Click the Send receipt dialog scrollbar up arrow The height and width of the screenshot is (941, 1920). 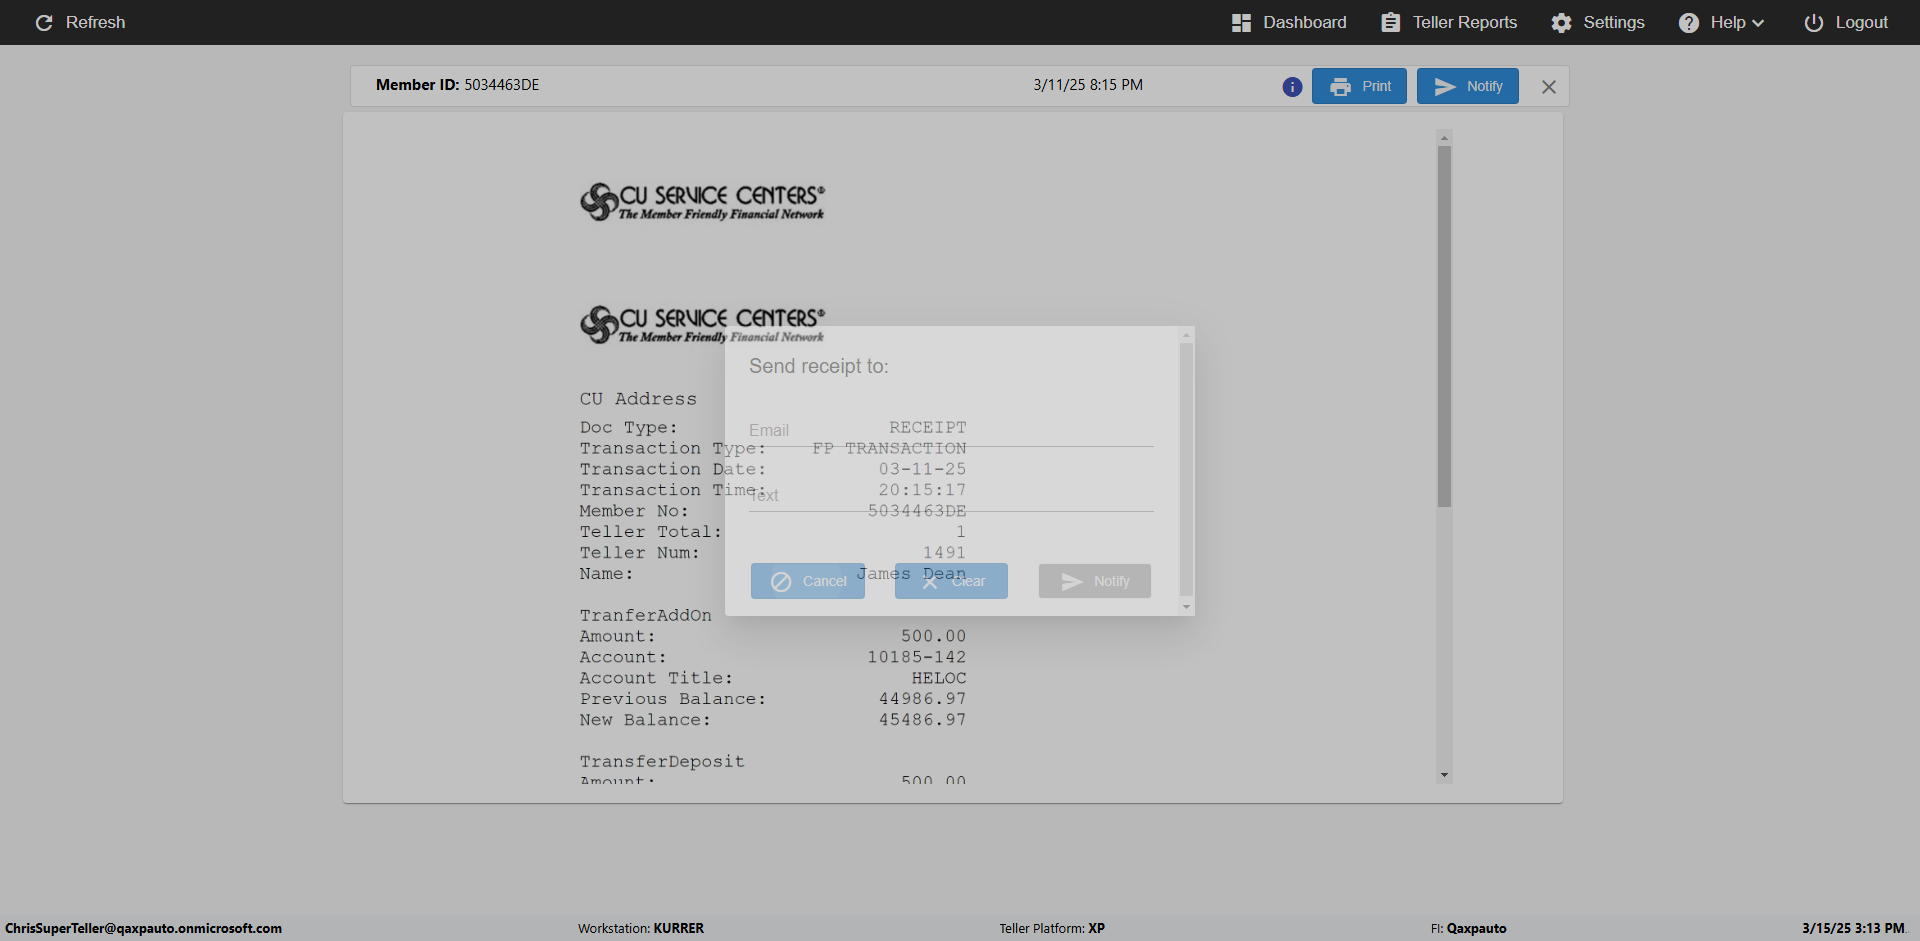pos(1187,335)
